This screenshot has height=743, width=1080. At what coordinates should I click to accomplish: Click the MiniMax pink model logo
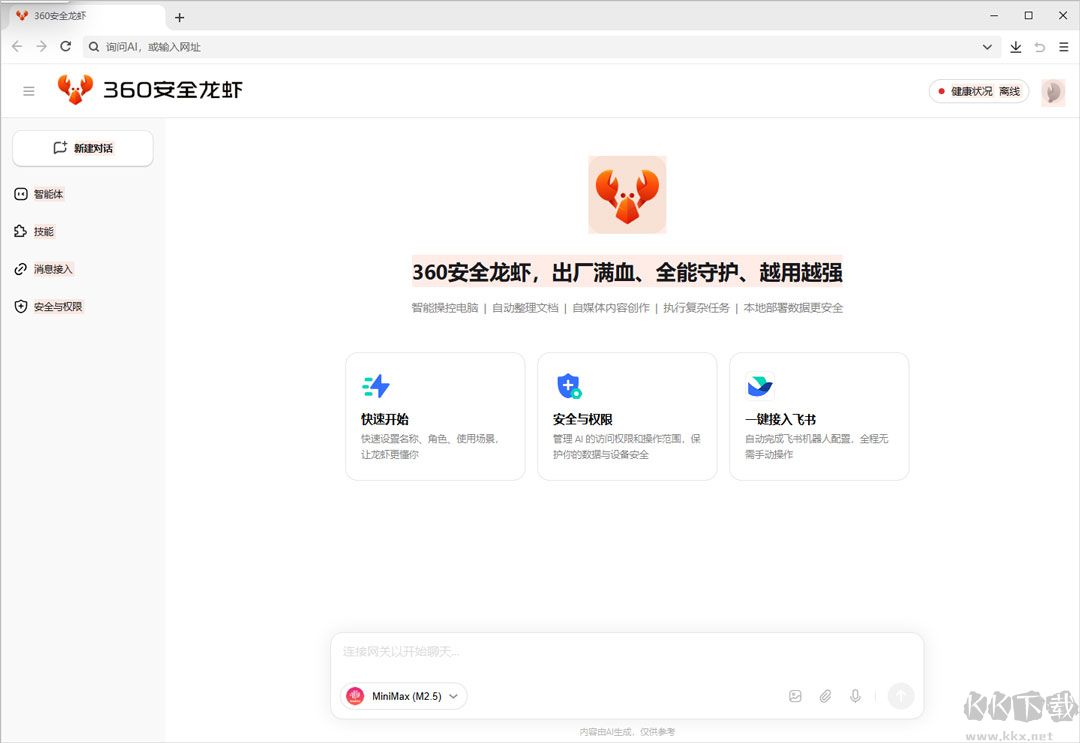click(355, 696)
